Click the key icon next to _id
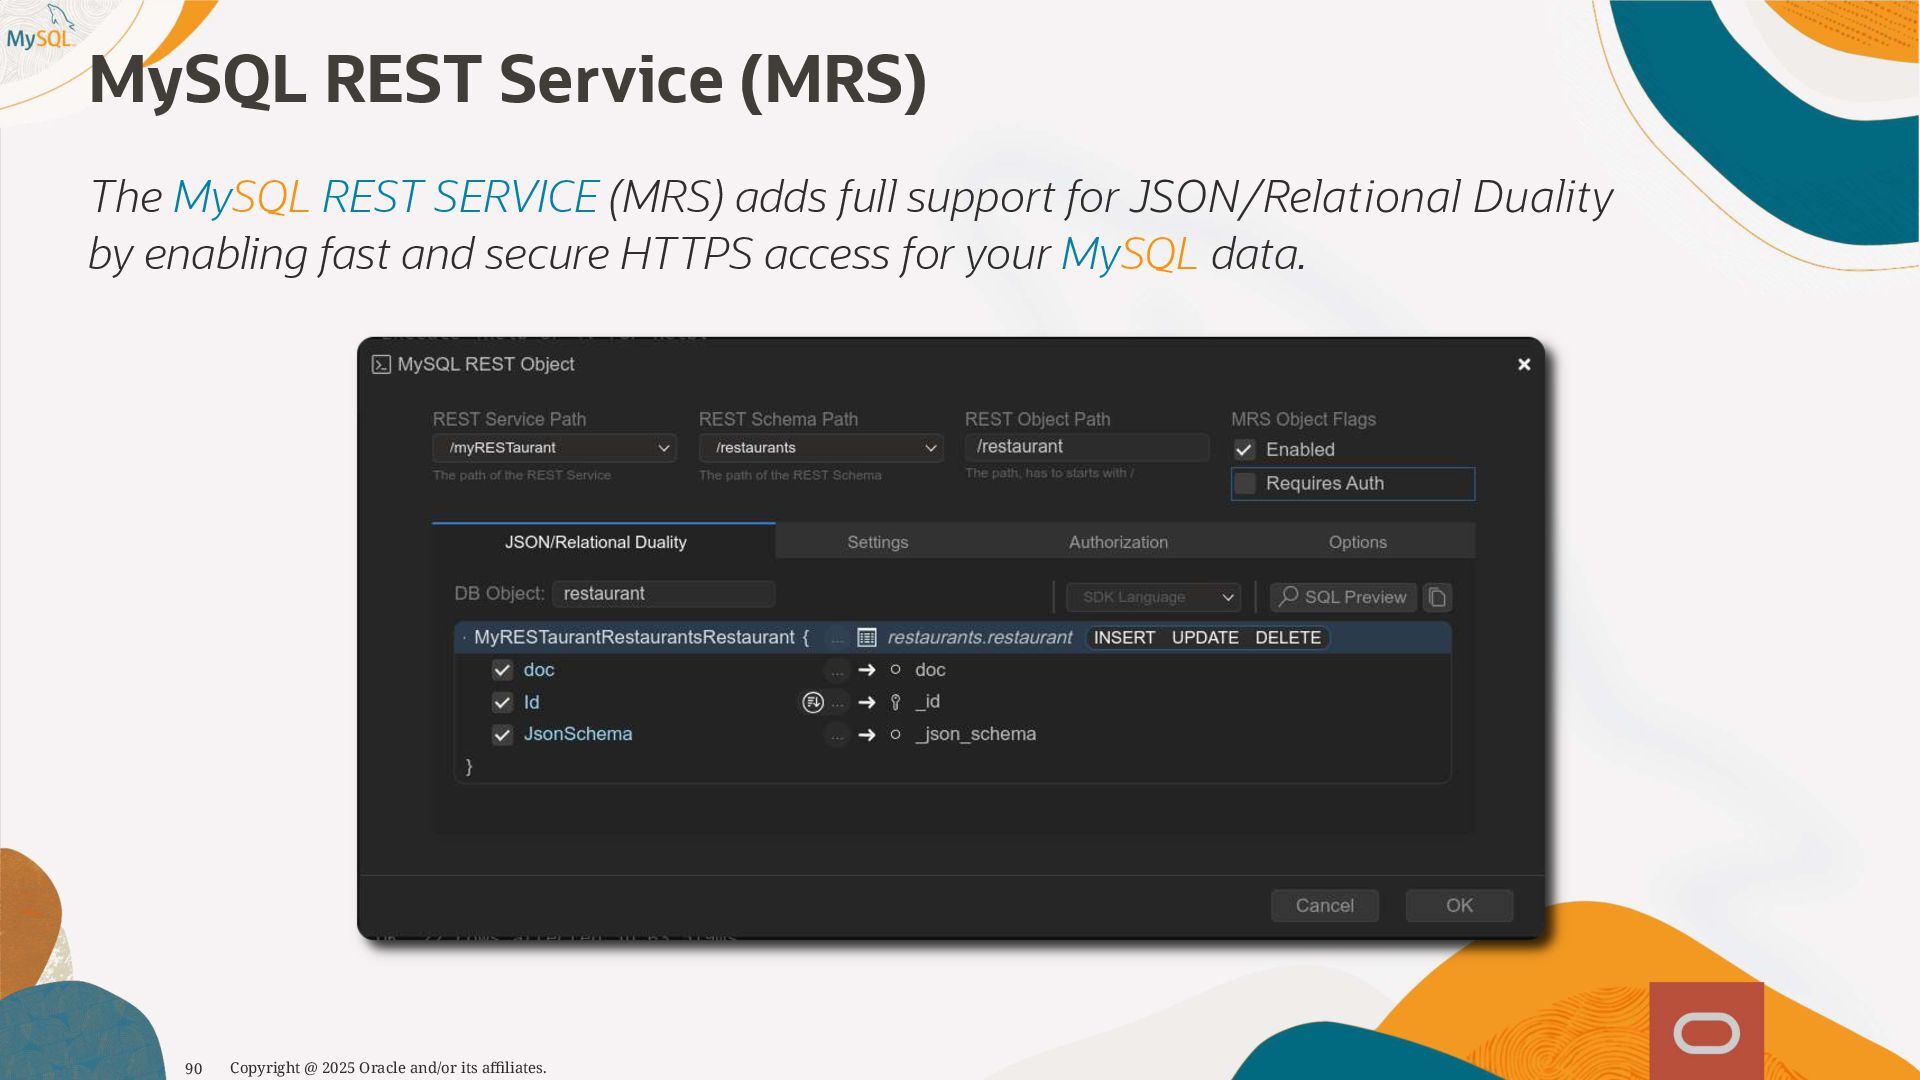Screen dimensions: 1920x1080 [895, 703]
